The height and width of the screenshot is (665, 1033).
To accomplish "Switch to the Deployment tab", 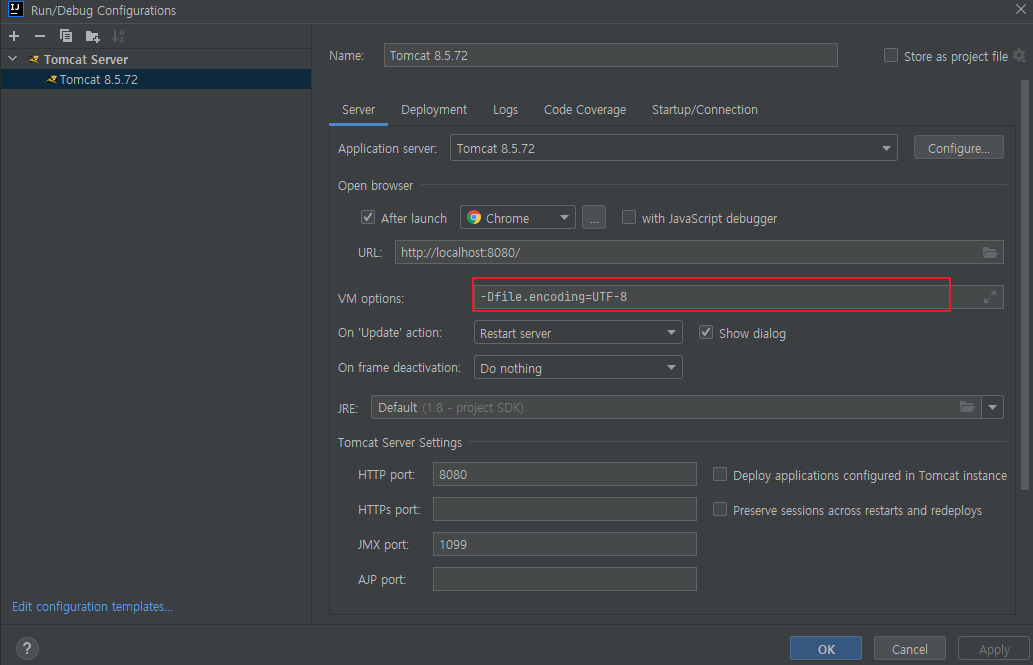I will tap(433, 110).
